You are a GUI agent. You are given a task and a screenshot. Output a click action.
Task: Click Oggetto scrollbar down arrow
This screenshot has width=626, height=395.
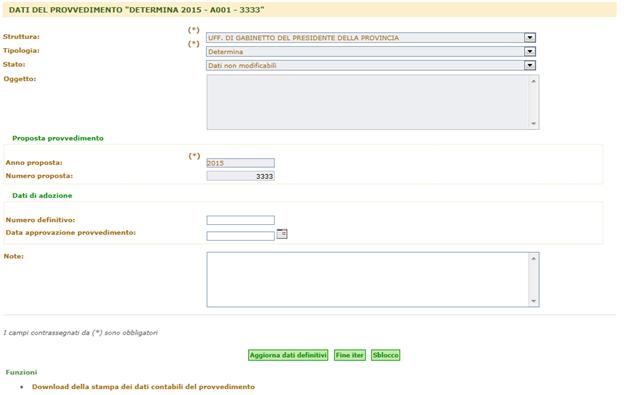tap(533, 123)
